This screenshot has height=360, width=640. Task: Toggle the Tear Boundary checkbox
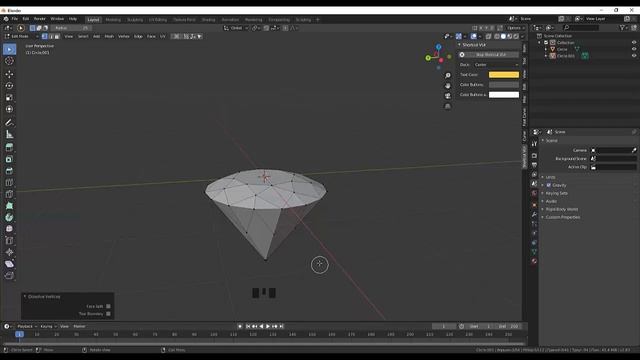click(108, 314)
